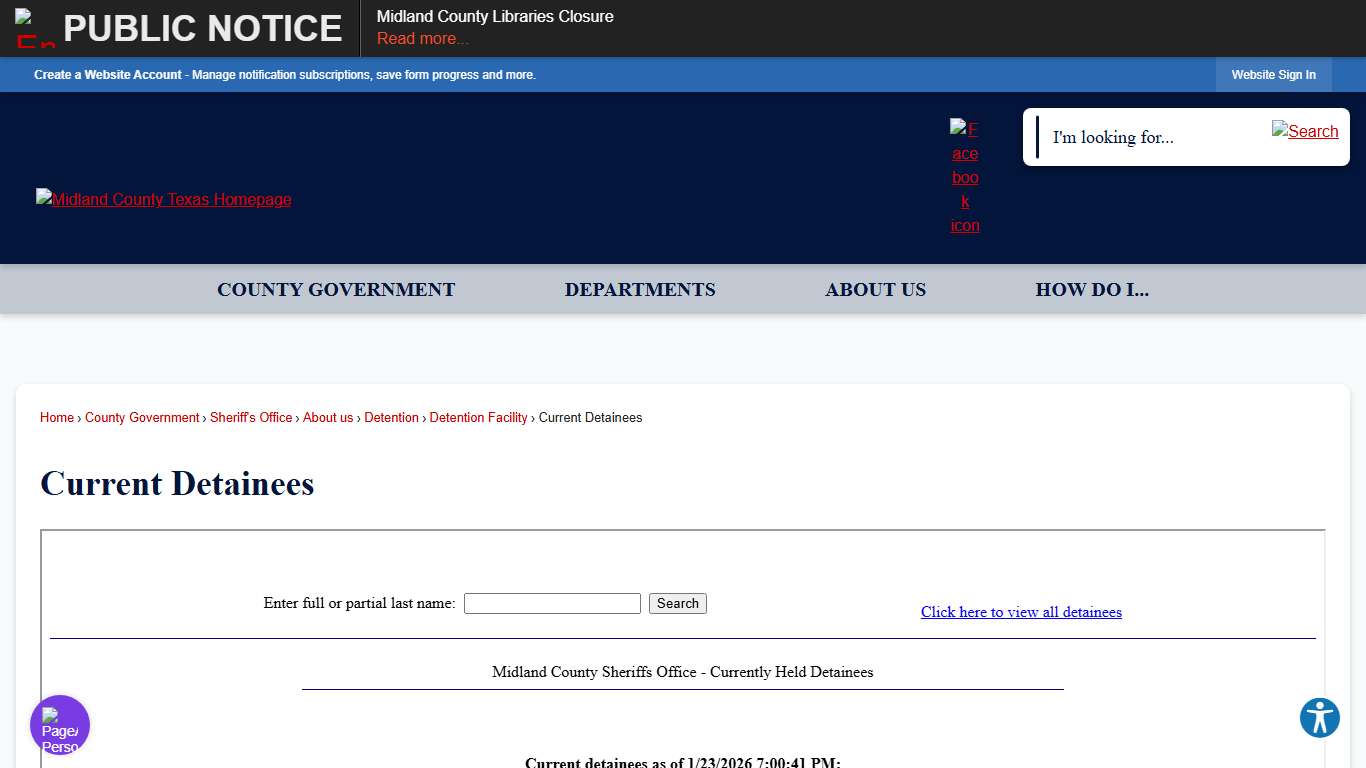
Task: Click the last name search field
Action: (552, 603)
